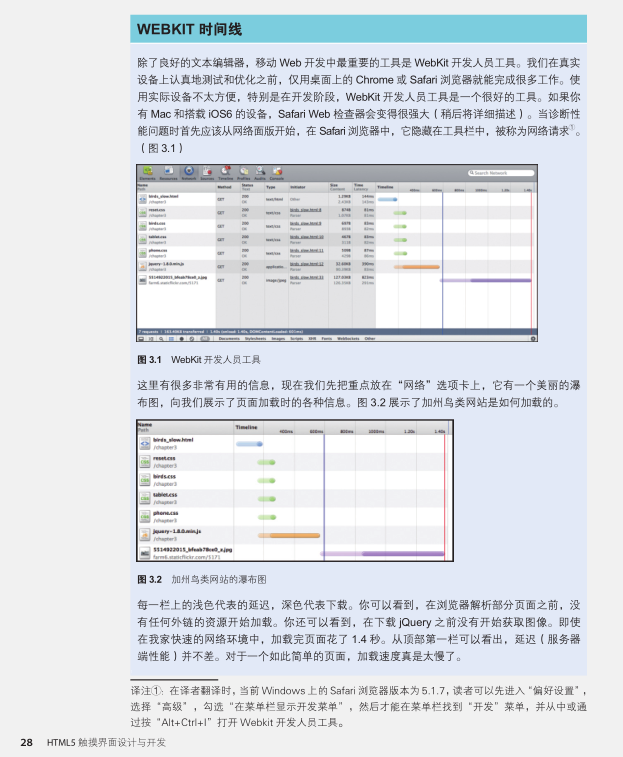Filter by Other in the filter bar
The height and width of the screenshot is (757, 623).
pyautogui.click(x=370, y=338)
